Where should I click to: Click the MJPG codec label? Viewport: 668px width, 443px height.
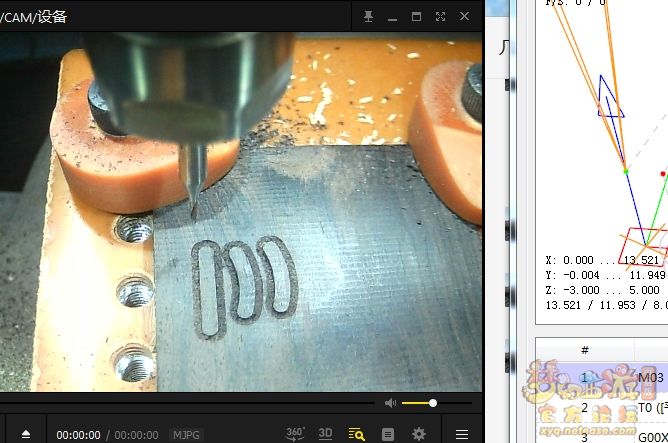(x=186, y=435)
